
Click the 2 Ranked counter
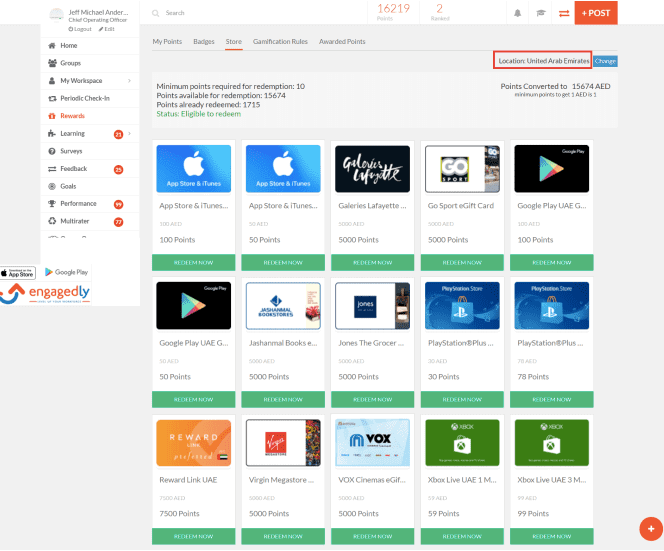[x=440, y=12]
